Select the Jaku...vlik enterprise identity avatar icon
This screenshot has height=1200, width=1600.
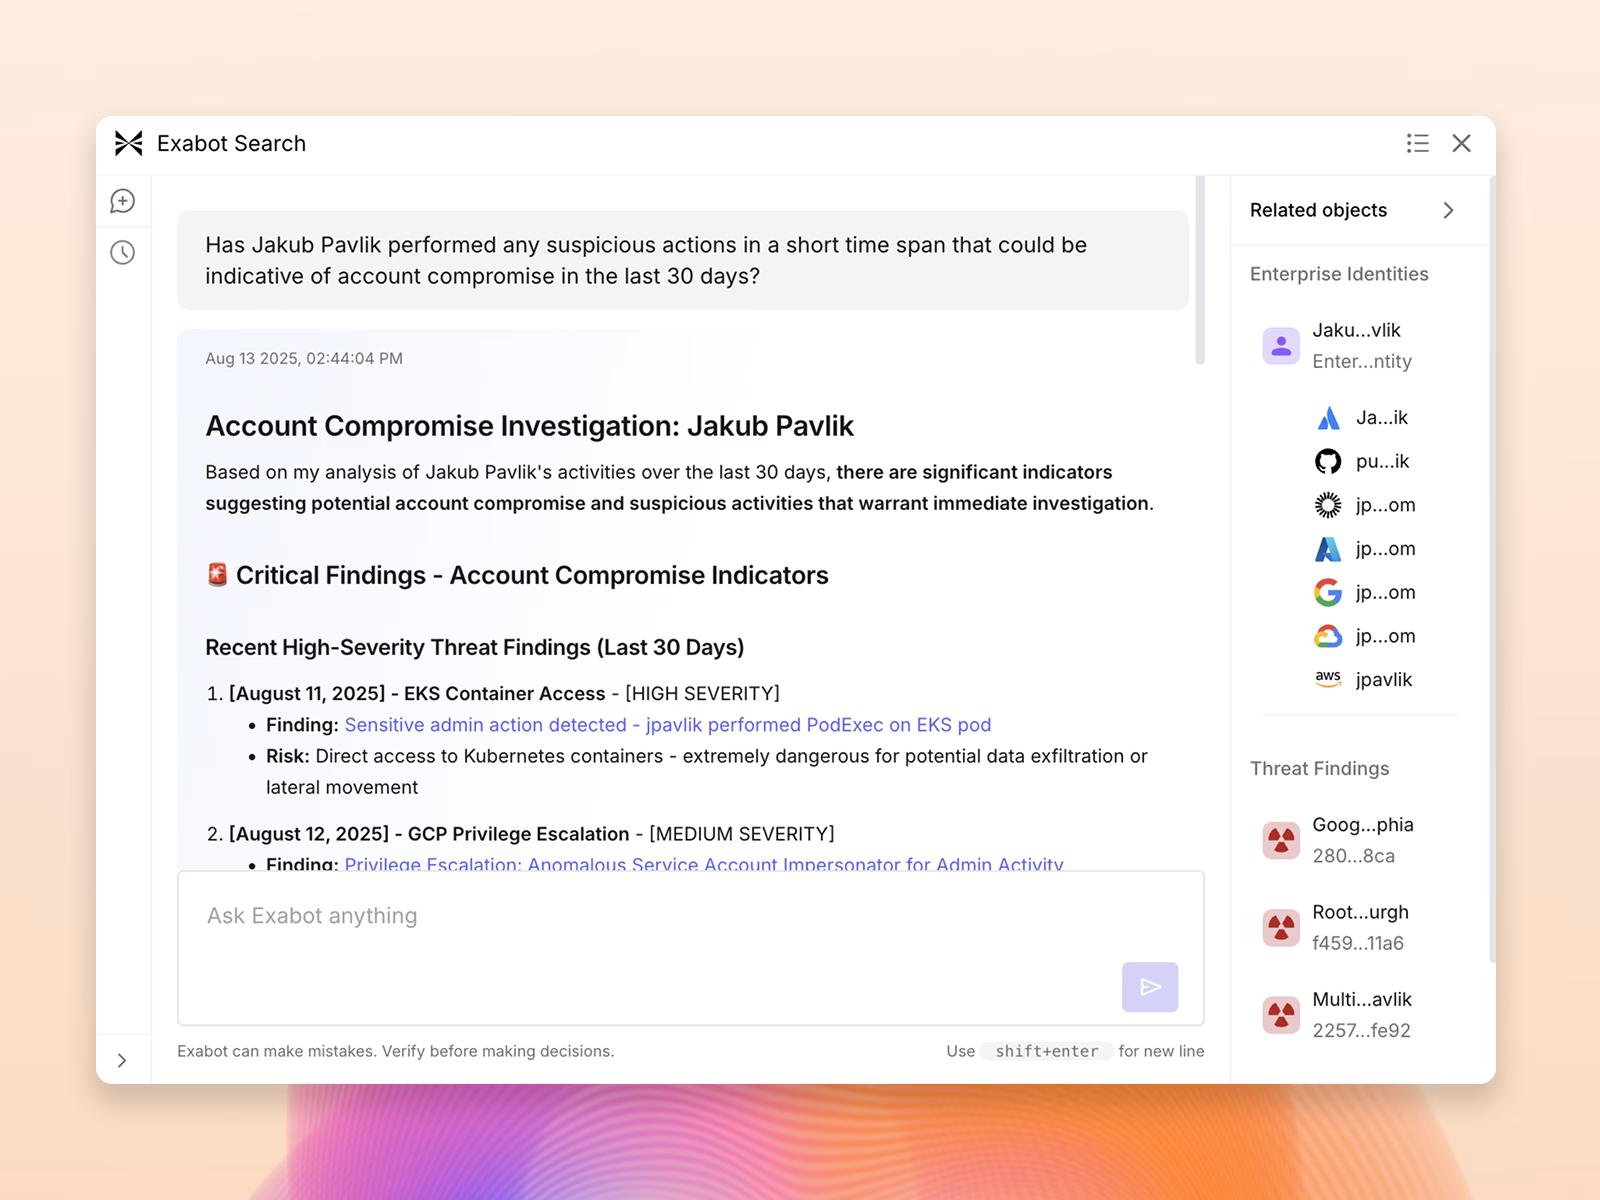(x=1281, y=346)
